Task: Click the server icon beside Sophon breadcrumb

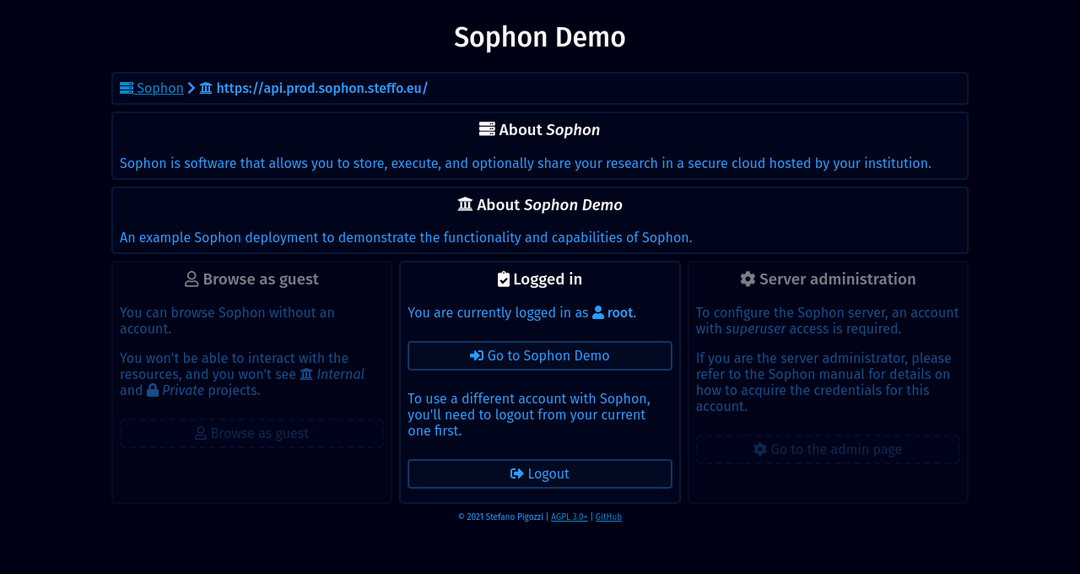Action: tap(127, 88)
